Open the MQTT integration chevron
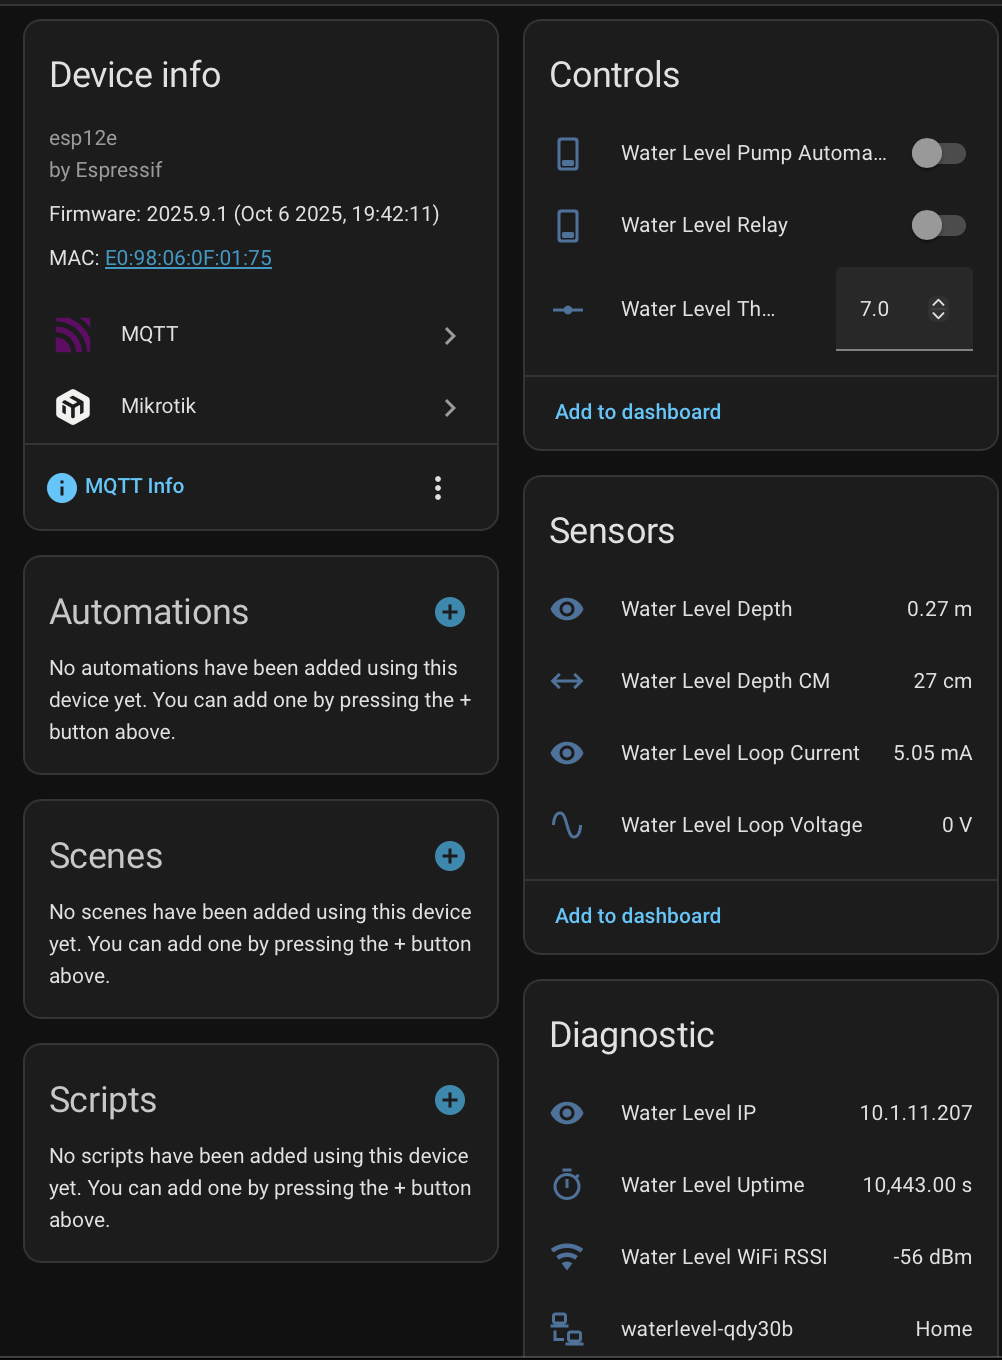The height and width of the screenshot is (1360, 1002). (x=450, y=336)
